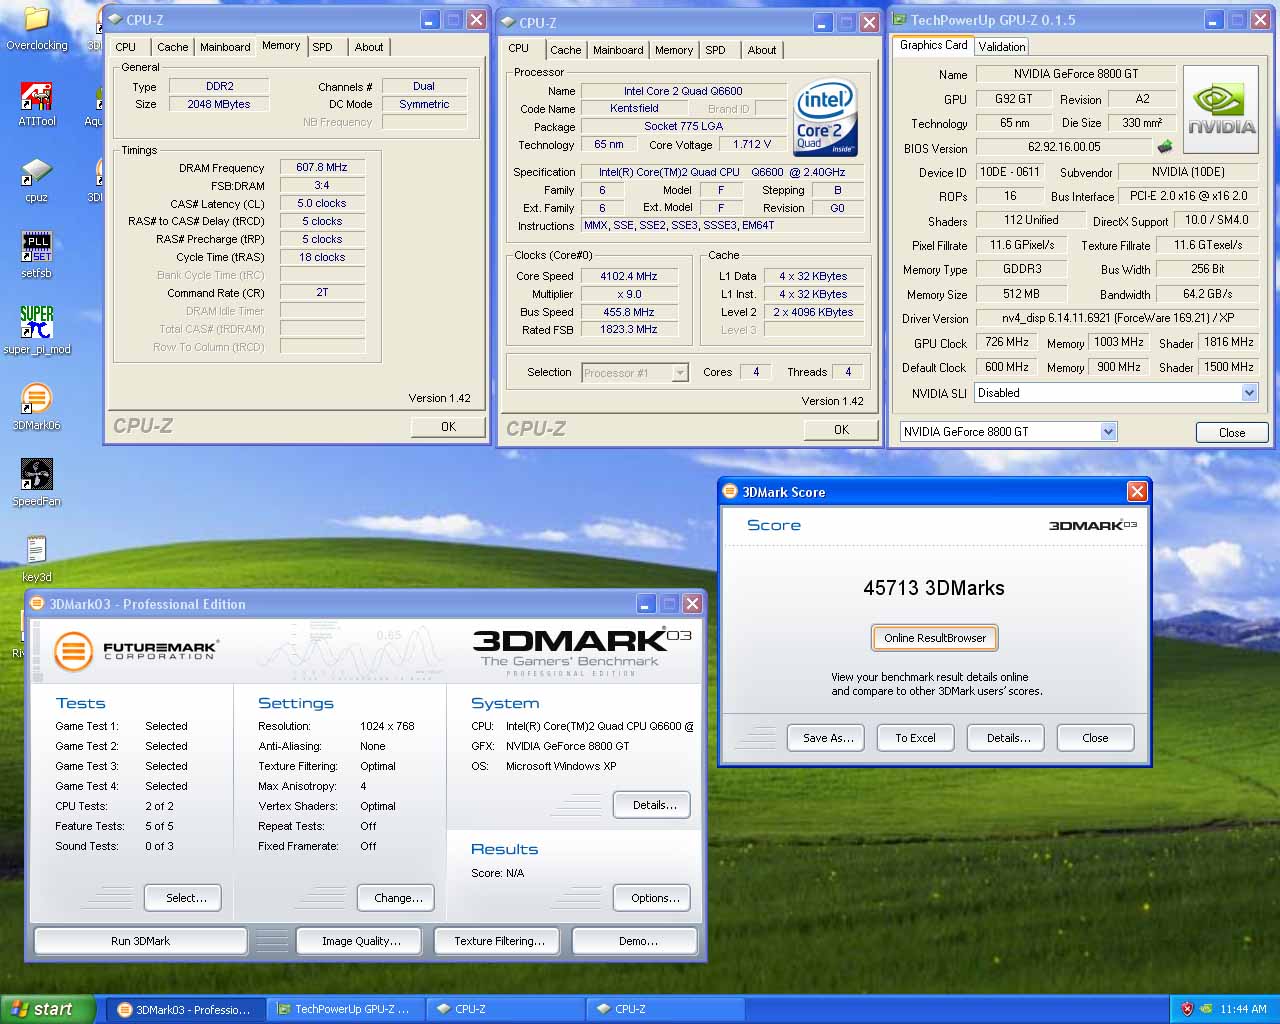Open Memory tab in middle CPU-Z window
The width and height of the screenshot is (1280, 1024).
pyautogui.click(x=674, y=50)
